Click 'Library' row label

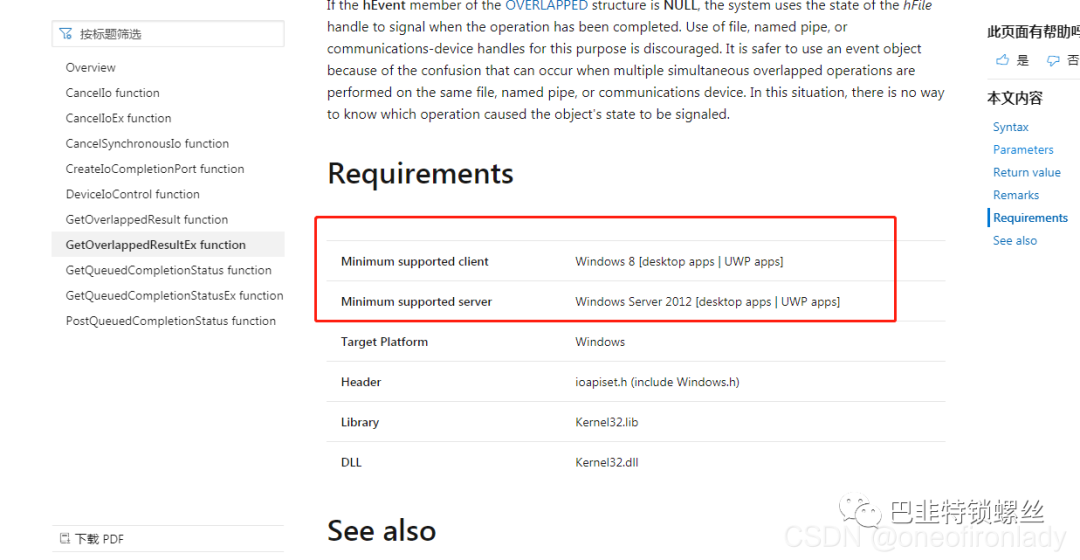point(360,422)
